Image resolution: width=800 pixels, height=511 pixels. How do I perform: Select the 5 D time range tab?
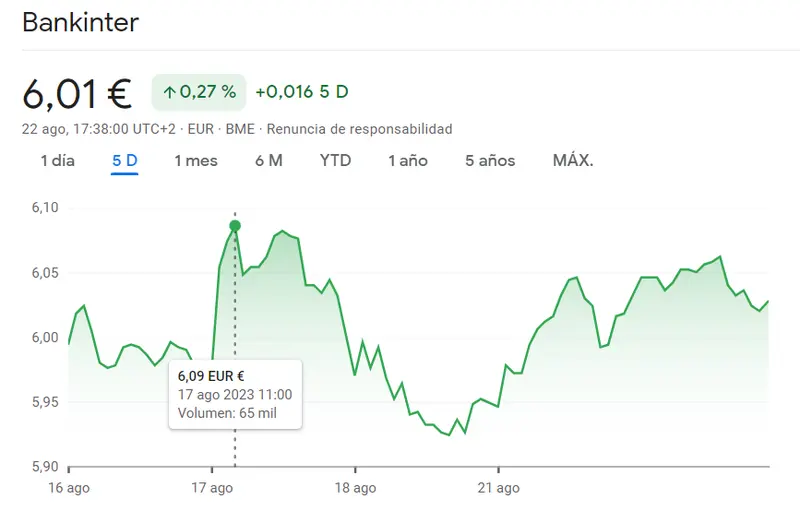tap(124, 161)
